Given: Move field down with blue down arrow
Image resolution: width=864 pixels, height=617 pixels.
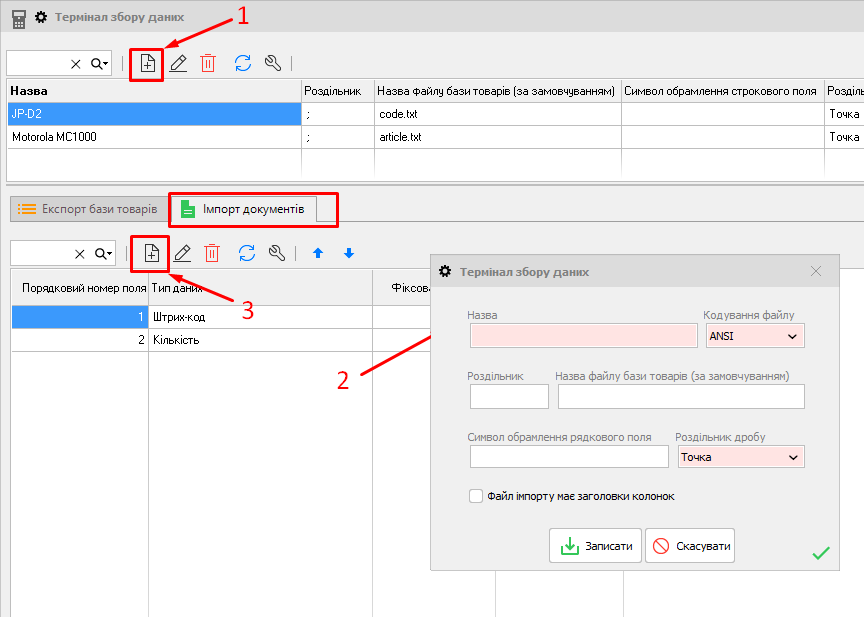Looking at the screenshot, I should (349, 254).
